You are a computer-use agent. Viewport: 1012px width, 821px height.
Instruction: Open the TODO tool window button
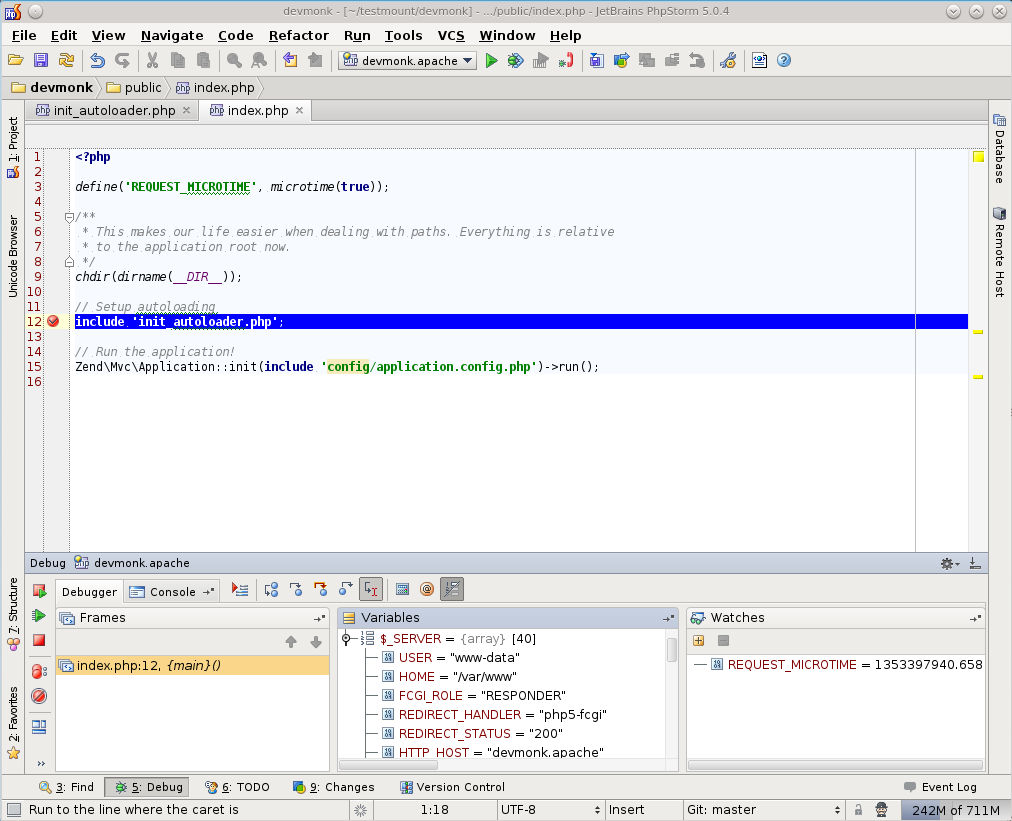pos(237,787)
